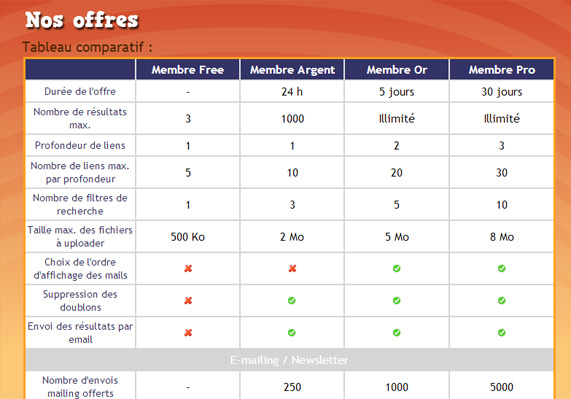This screenshot has width=571, height=399.
Task: Click the 30 jours cell under Membre Pro
Action: coord(501,91)
